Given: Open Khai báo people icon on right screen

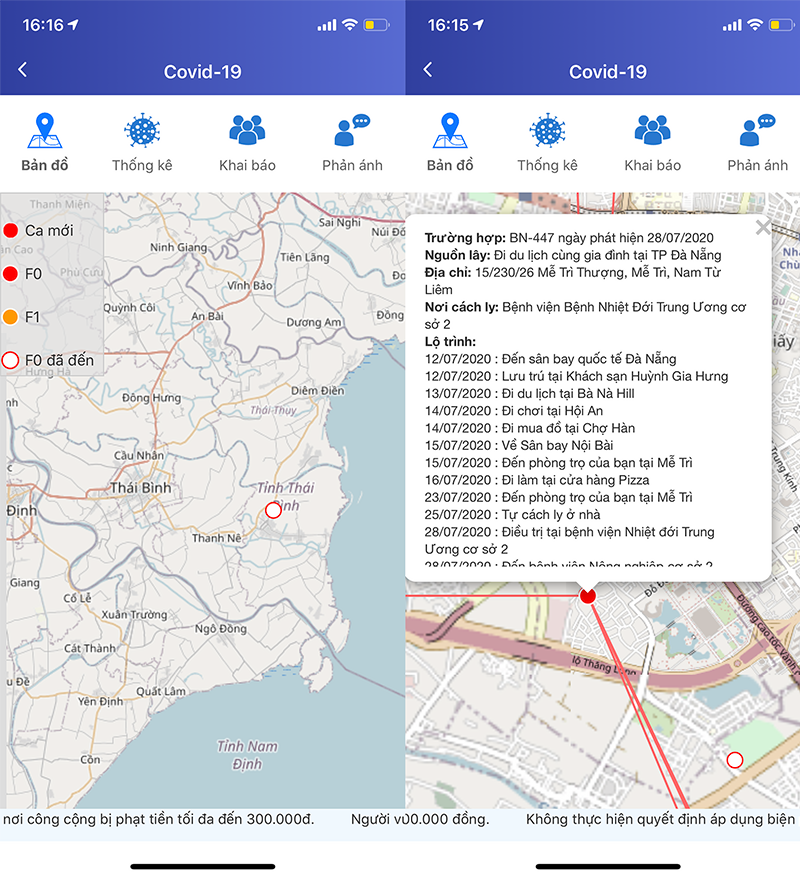Looking at the screenshot, I should [652, 132].
